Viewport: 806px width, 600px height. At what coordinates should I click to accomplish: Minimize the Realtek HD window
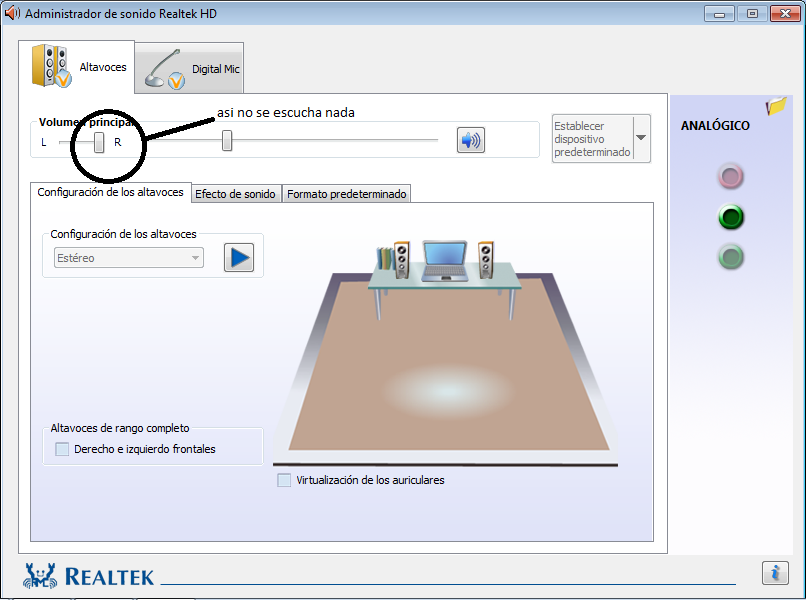tap(719, 14)
